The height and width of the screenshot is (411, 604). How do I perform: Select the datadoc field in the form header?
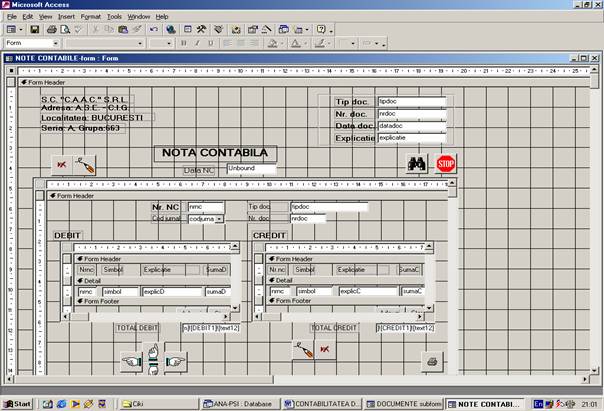(x=412, y=126)
